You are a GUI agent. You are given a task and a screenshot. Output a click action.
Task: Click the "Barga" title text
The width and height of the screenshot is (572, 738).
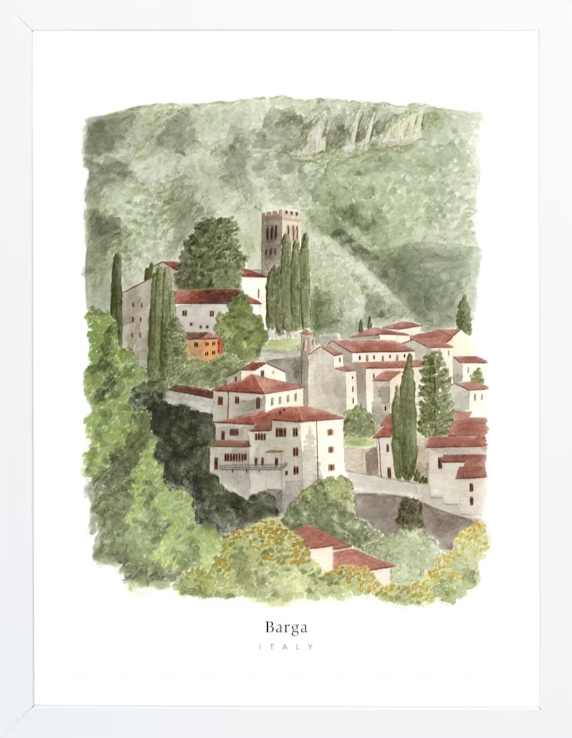pyautogui.click(x=286, y=627)
